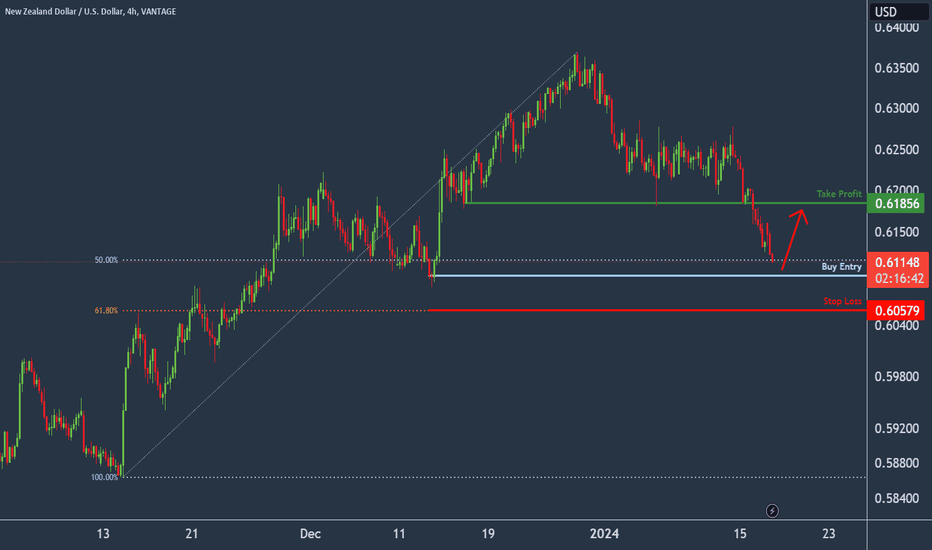Image resolution: width=932 pixels, height=550 pixels.
Task: Click the 0.63500 price axis value
Action: coord(896,68)
